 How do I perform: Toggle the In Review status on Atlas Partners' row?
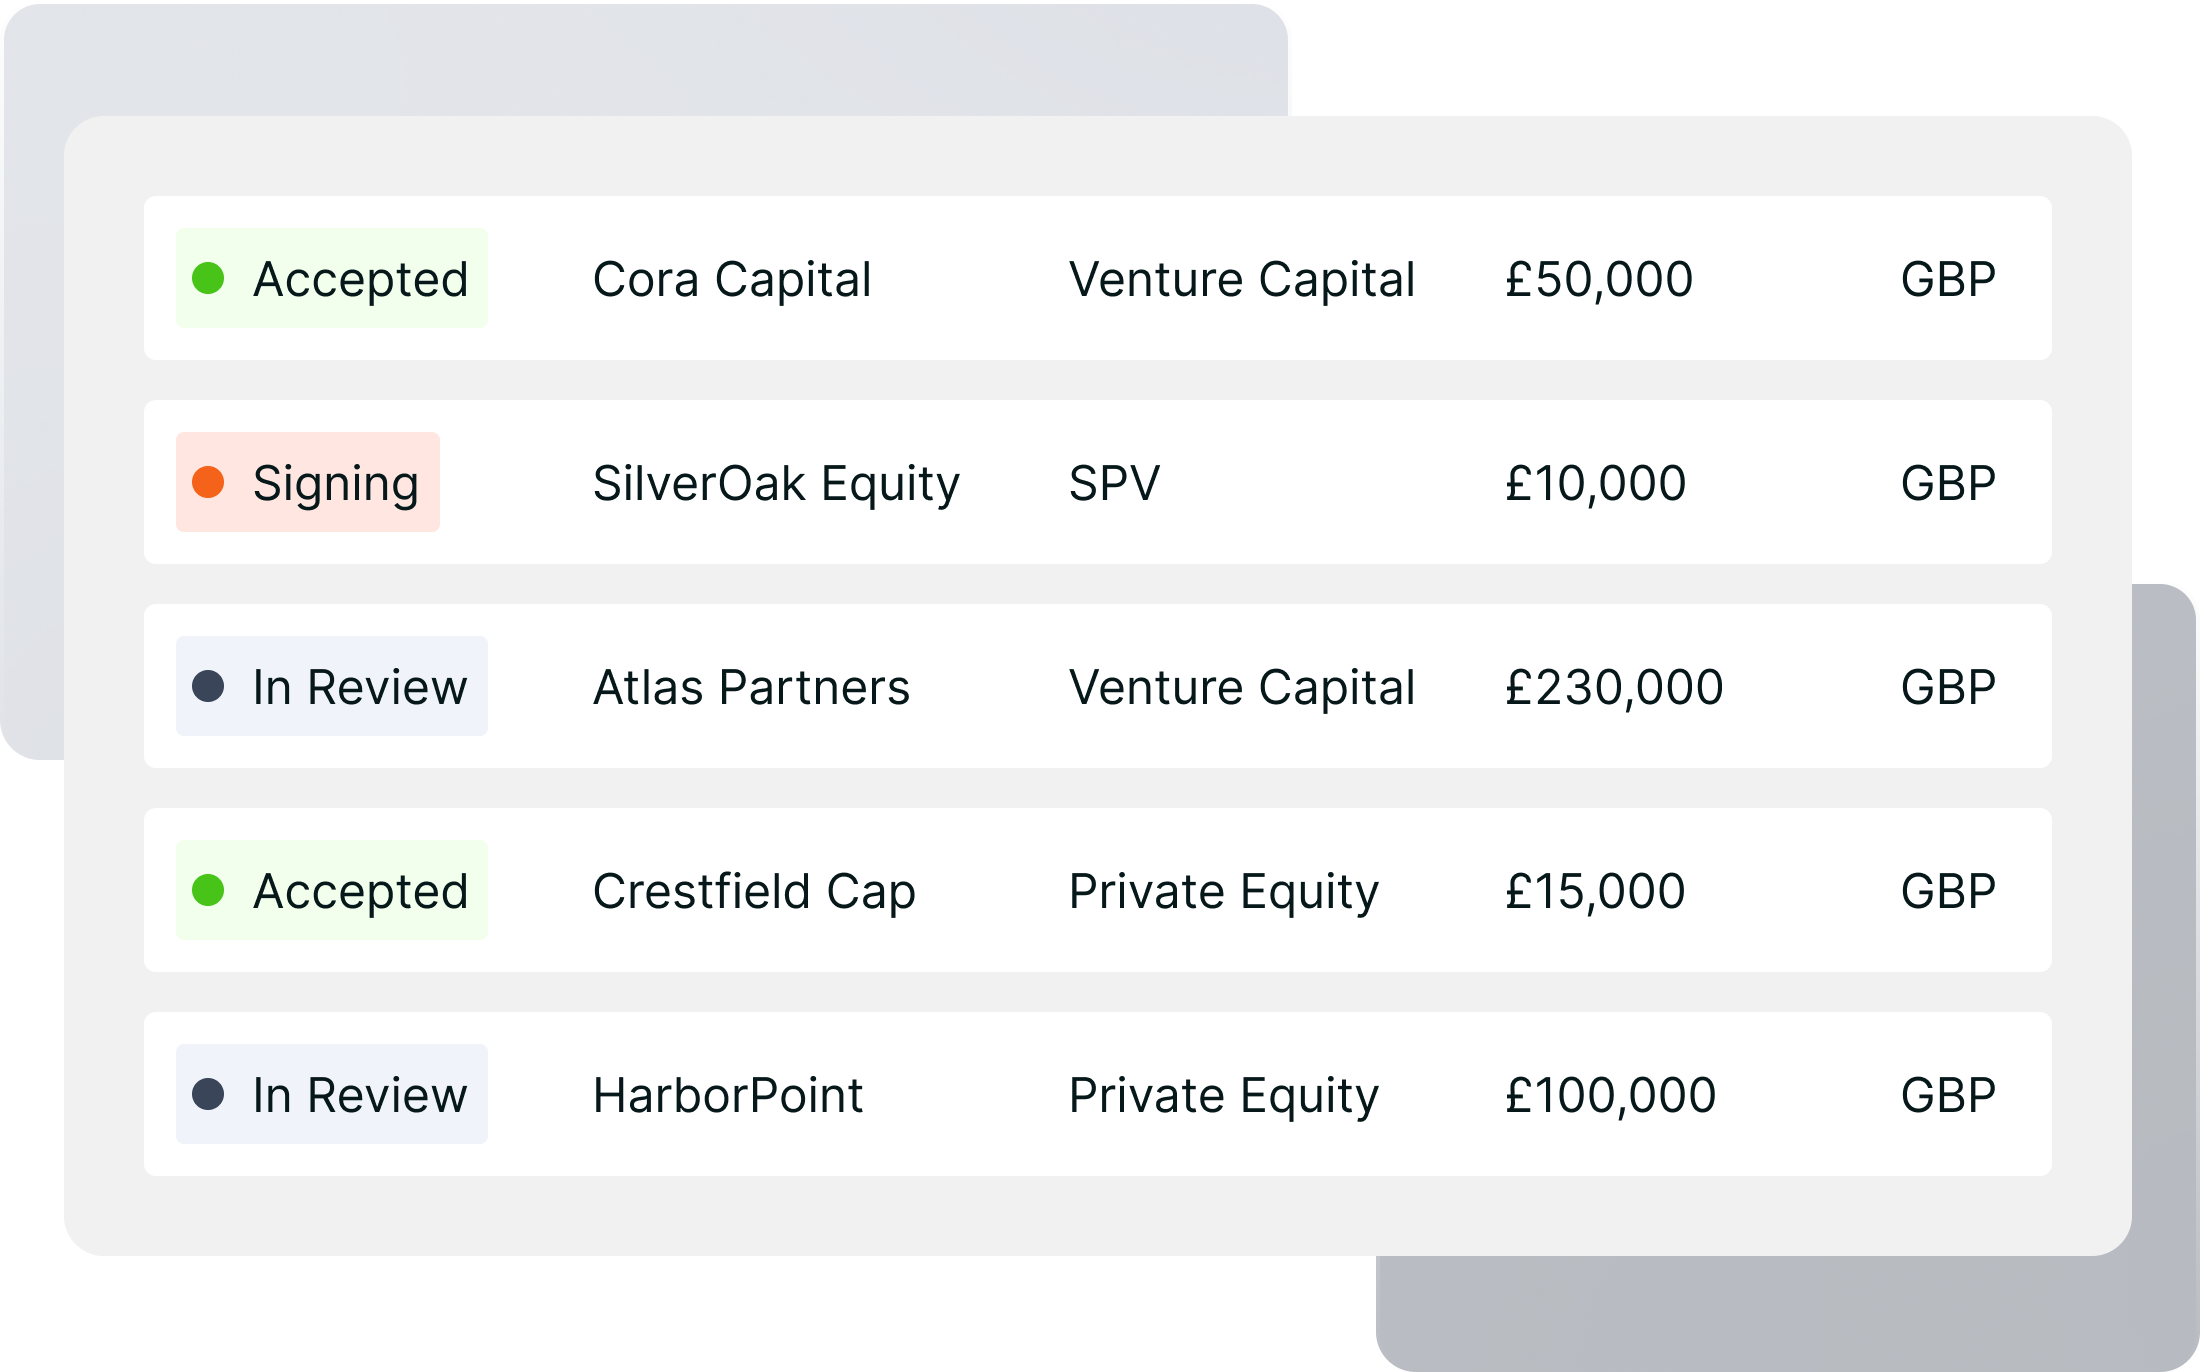tap(332, 686)
